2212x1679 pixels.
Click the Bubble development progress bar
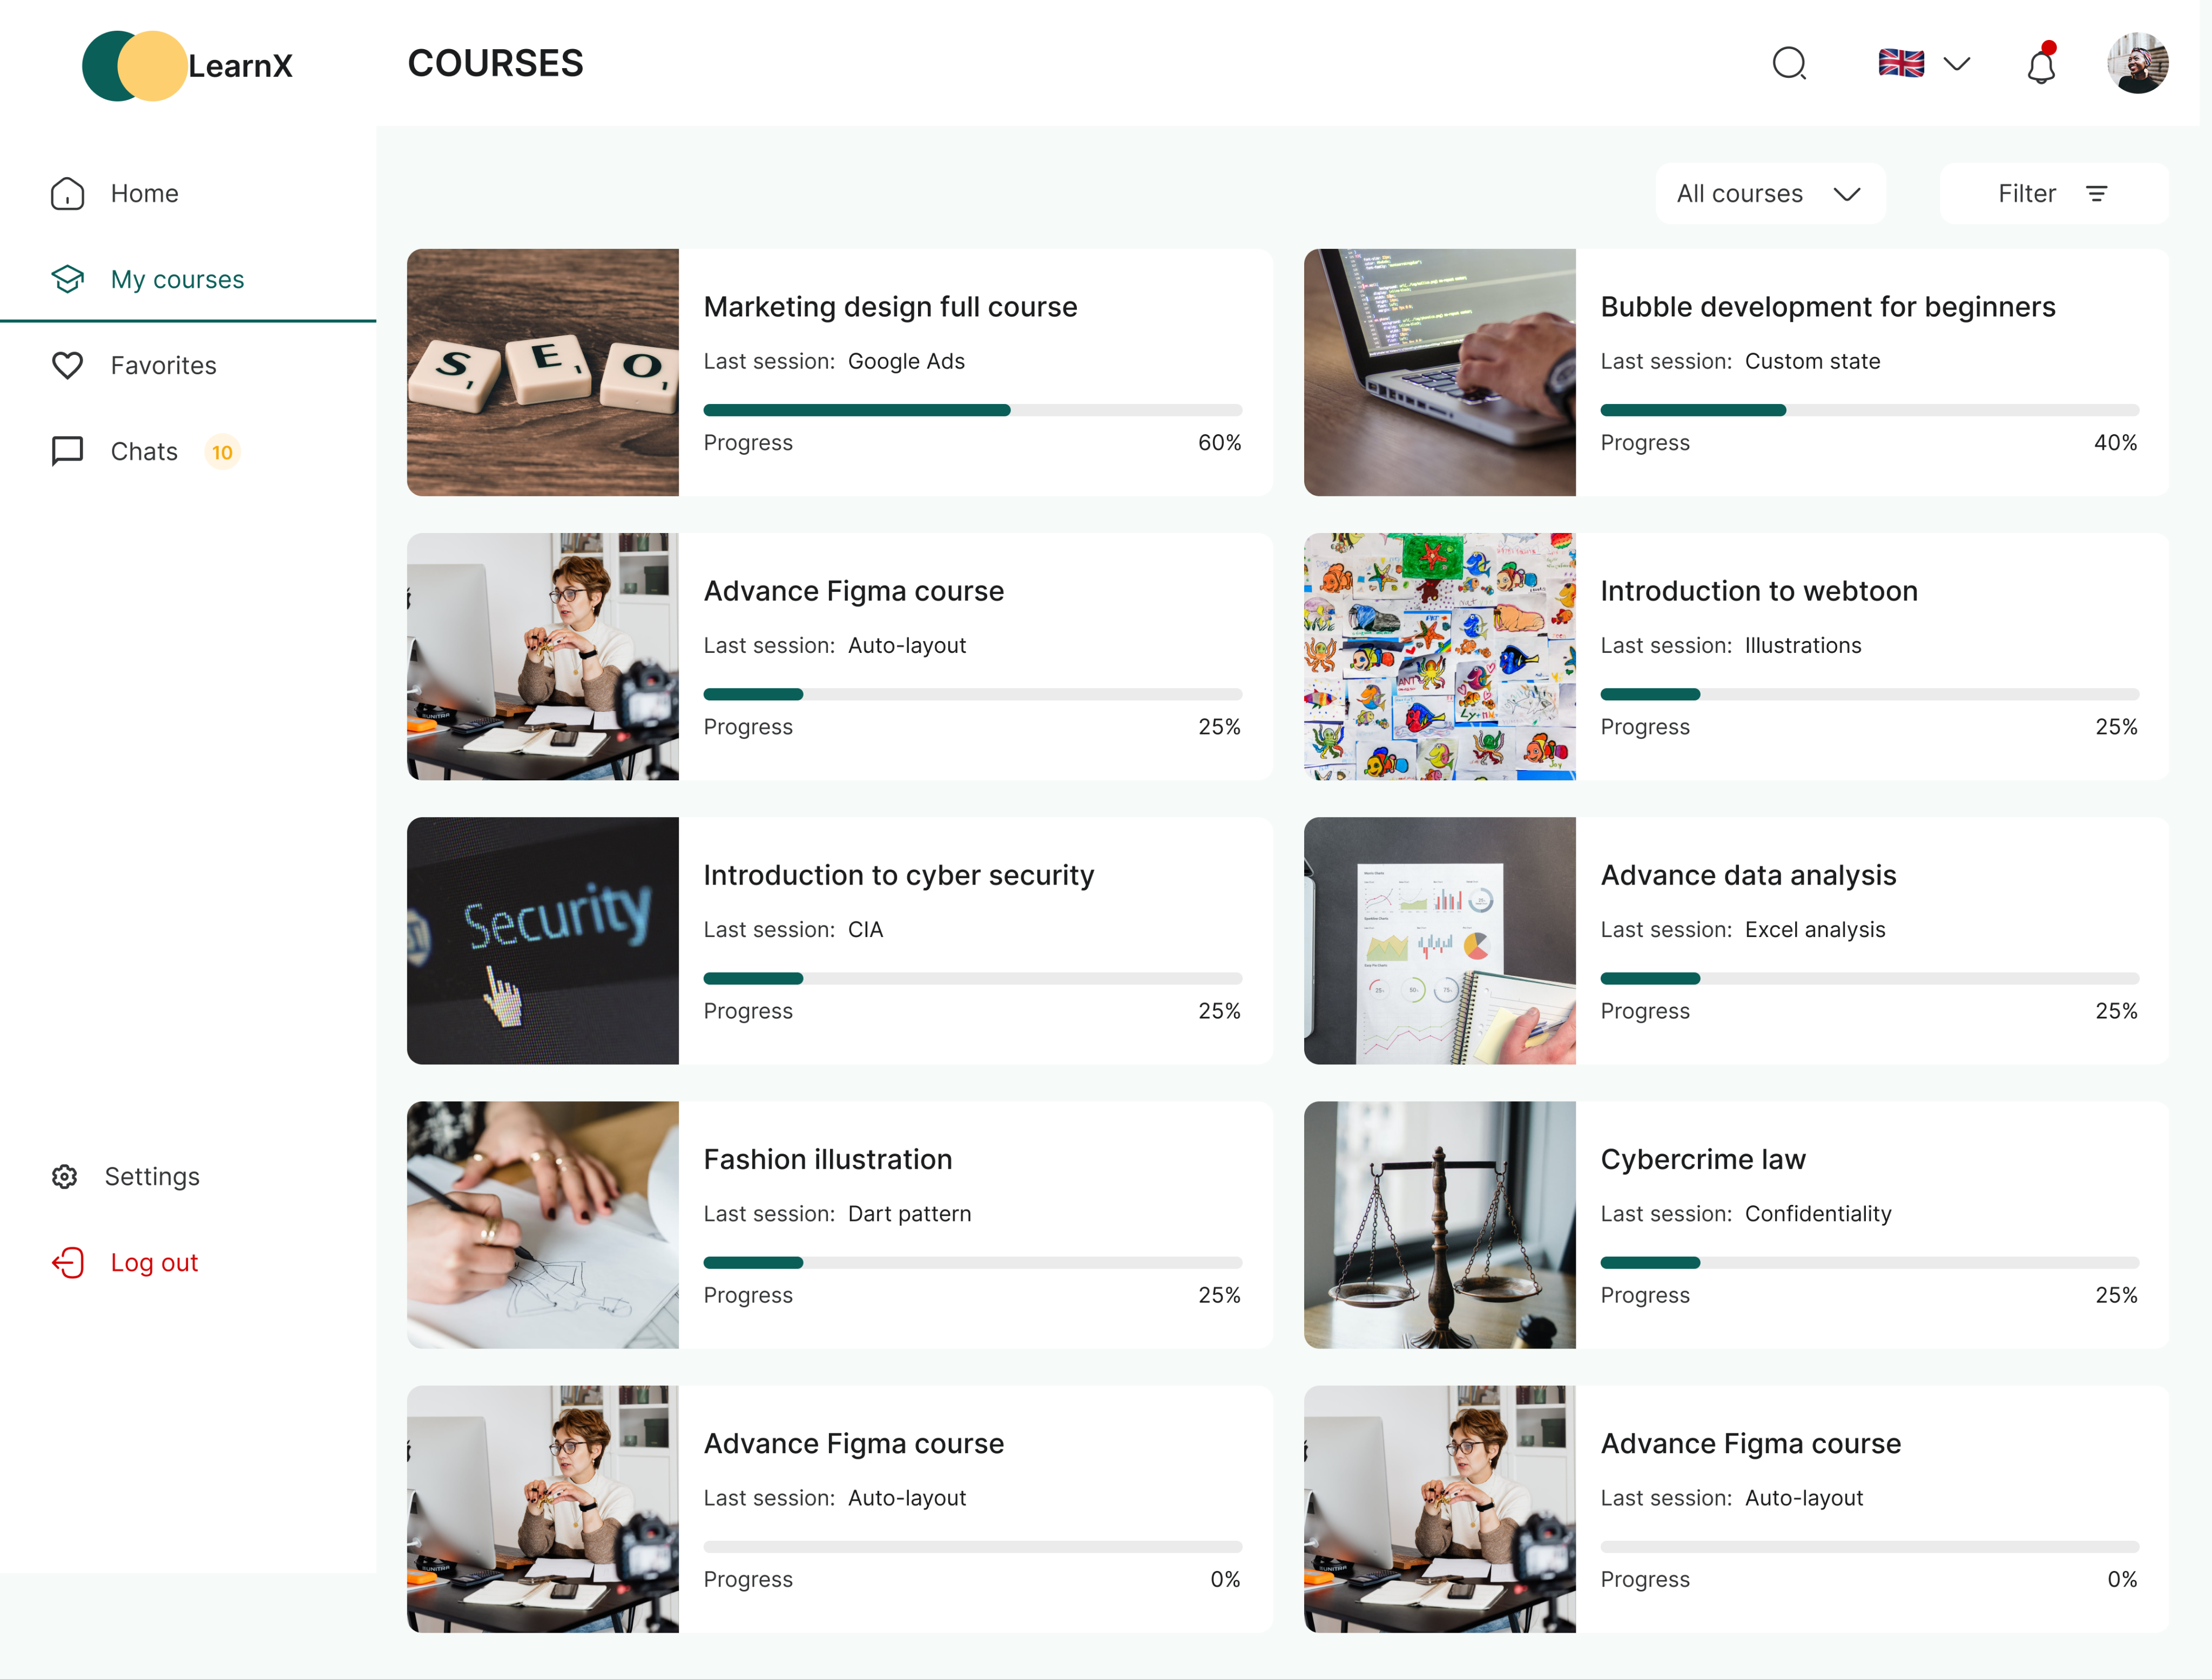click(1868, 410)
